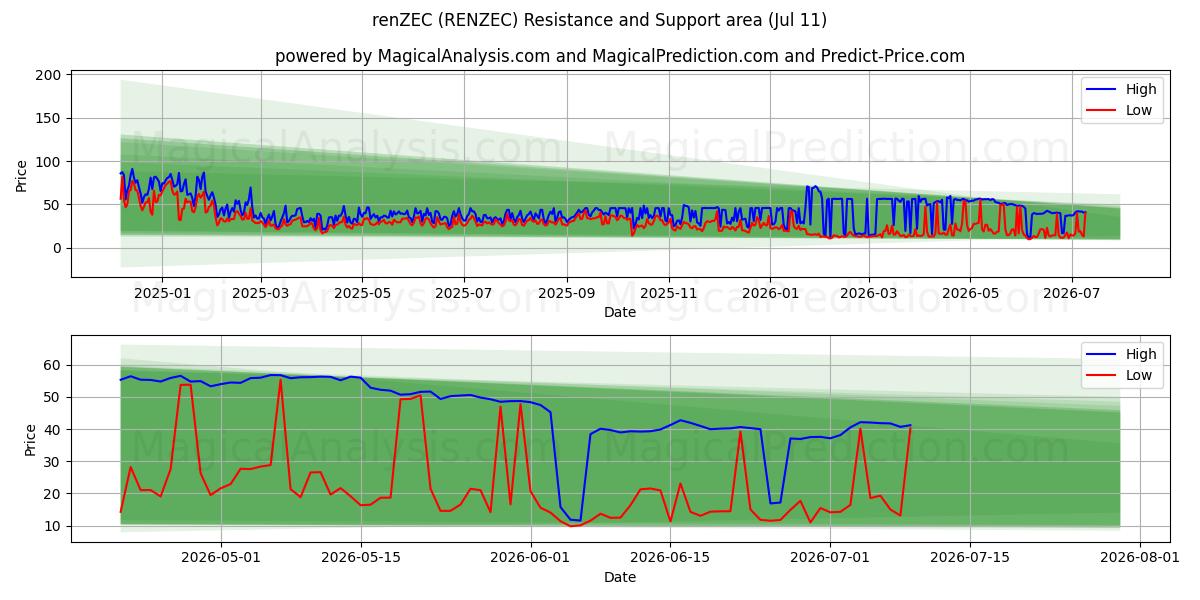The image size is (1200, 600).
Task: Click the '200' y-axis label on top chart
Action: tap(50, 75)
